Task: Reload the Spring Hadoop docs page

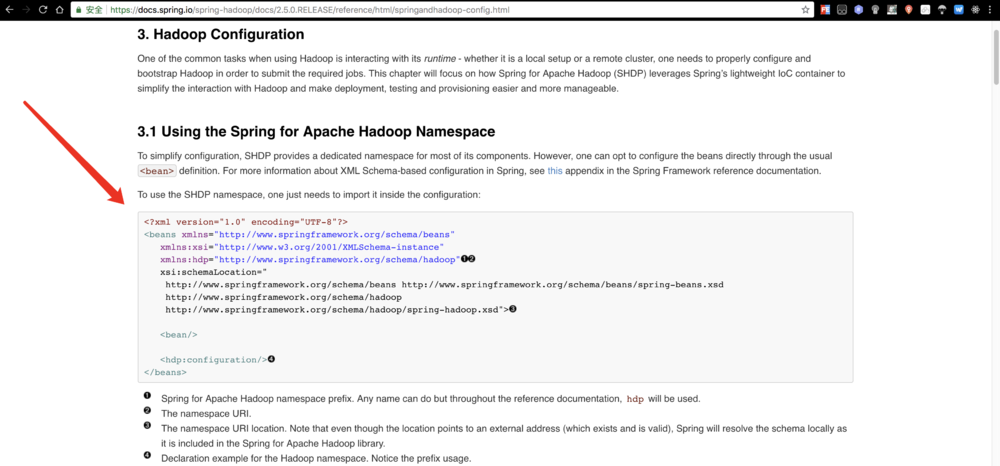Action: pyautogui.click(x=43, y=9)
